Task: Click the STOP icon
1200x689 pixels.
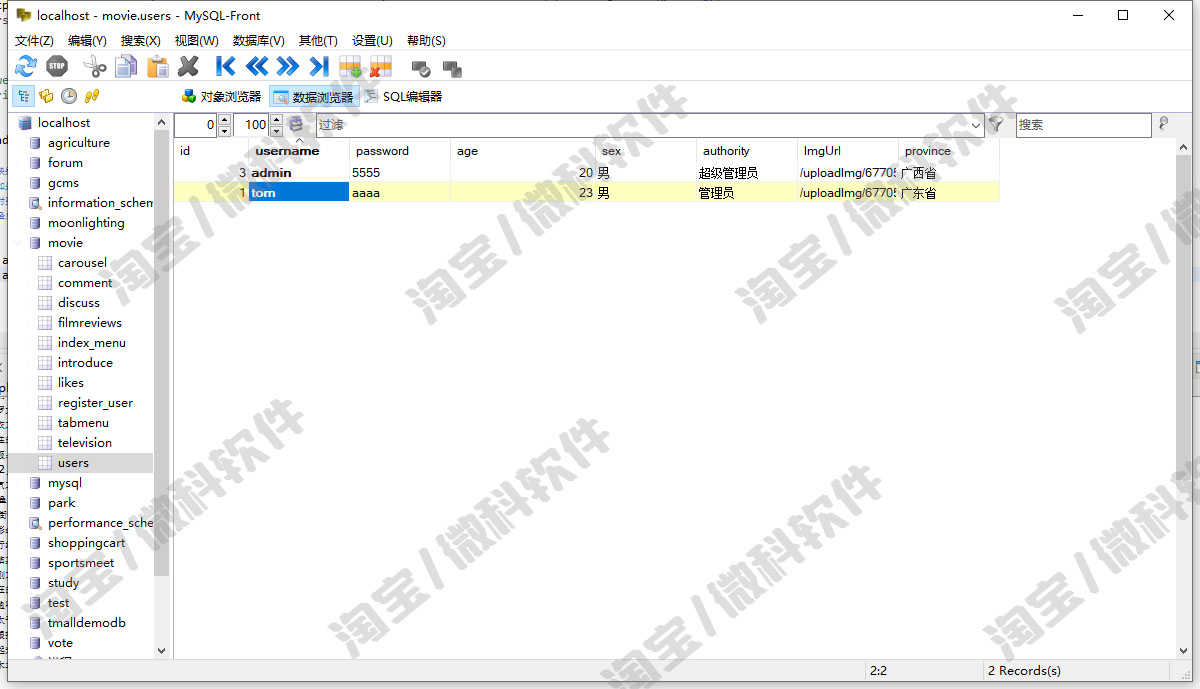Action: click(57, 67)
